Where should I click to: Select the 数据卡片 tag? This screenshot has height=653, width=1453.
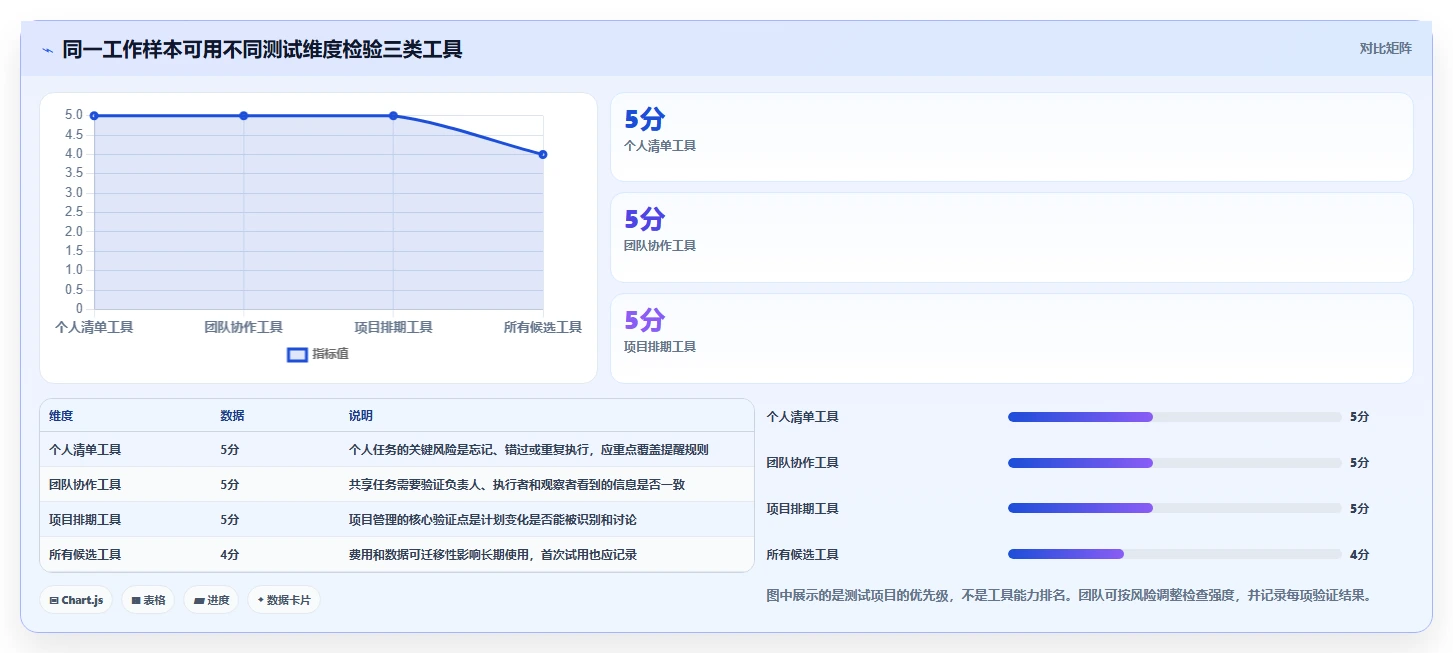pos(284,600)
